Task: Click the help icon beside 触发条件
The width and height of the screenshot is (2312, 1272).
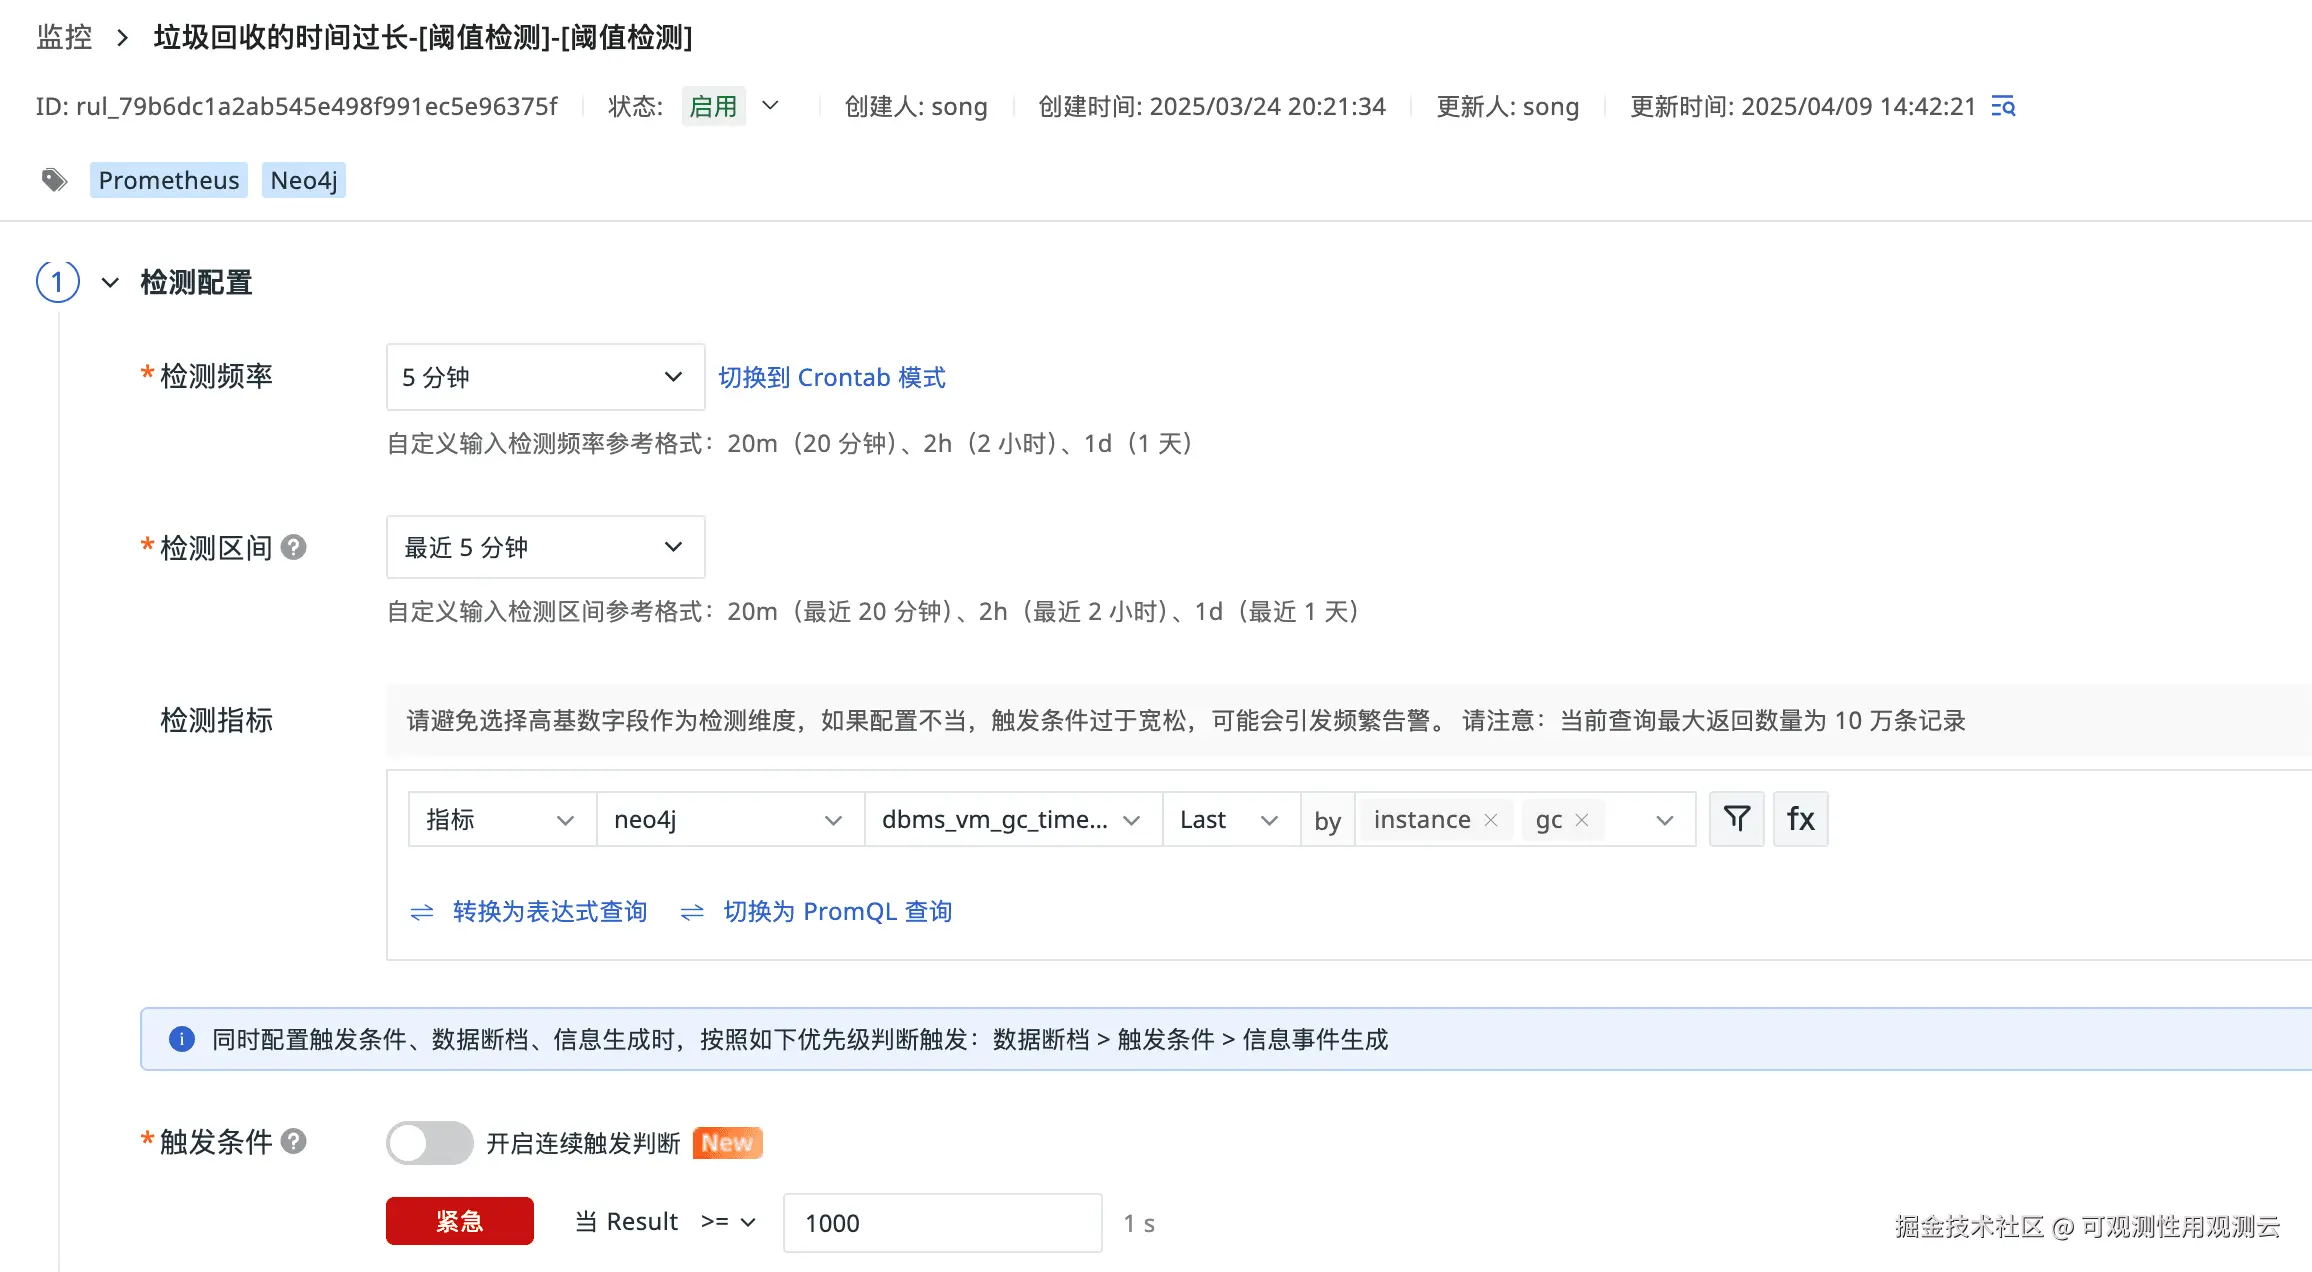Action: [x=293, y=1141]
